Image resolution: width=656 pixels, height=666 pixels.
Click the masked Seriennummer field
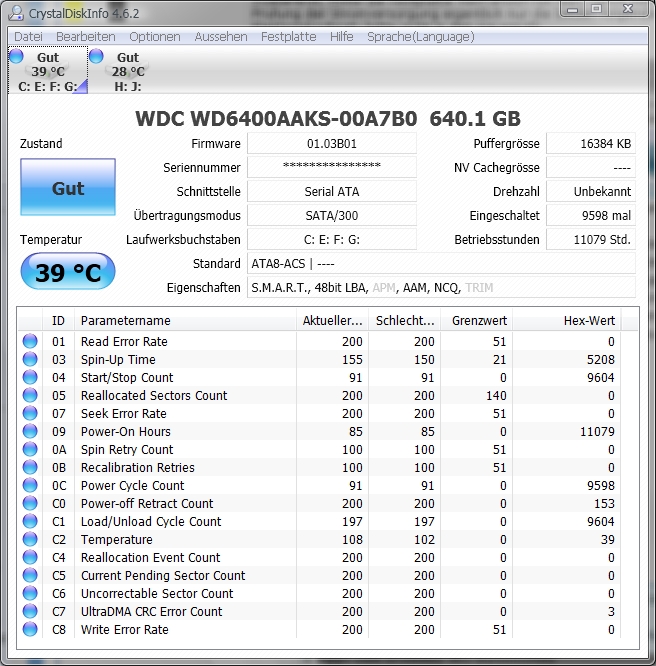point(332,167)
